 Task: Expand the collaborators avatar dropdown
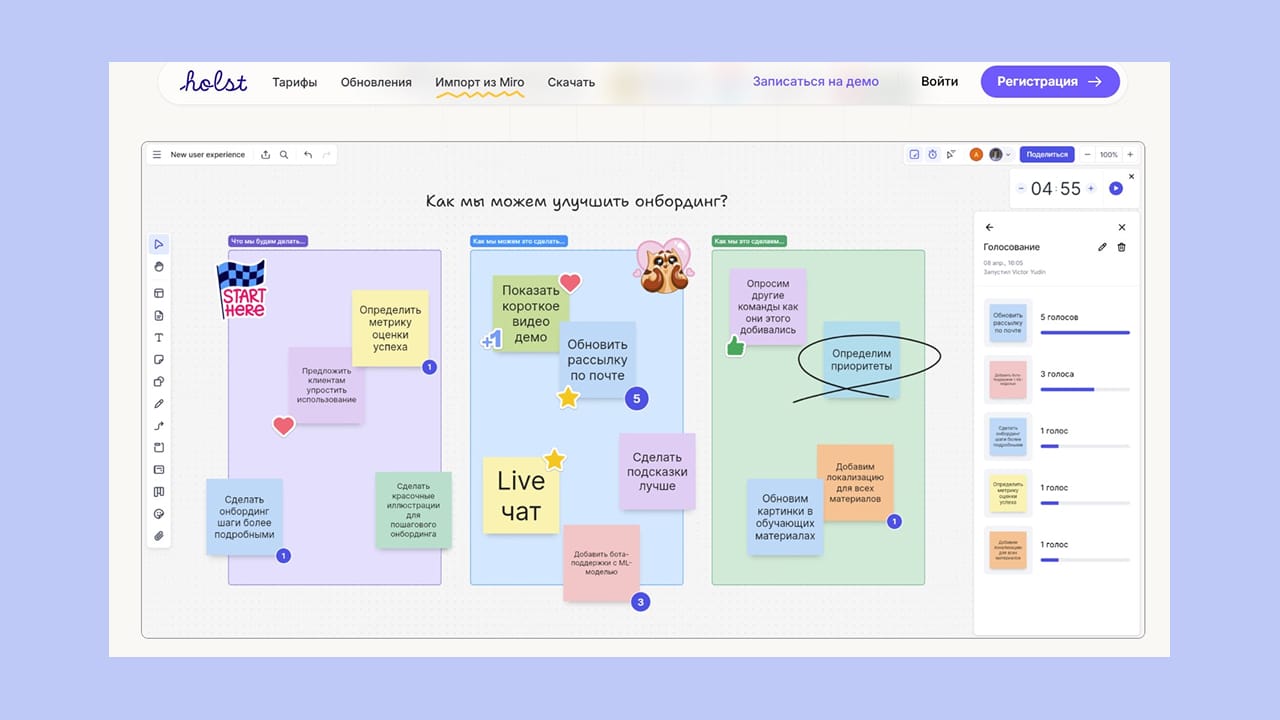point(1008,155)
